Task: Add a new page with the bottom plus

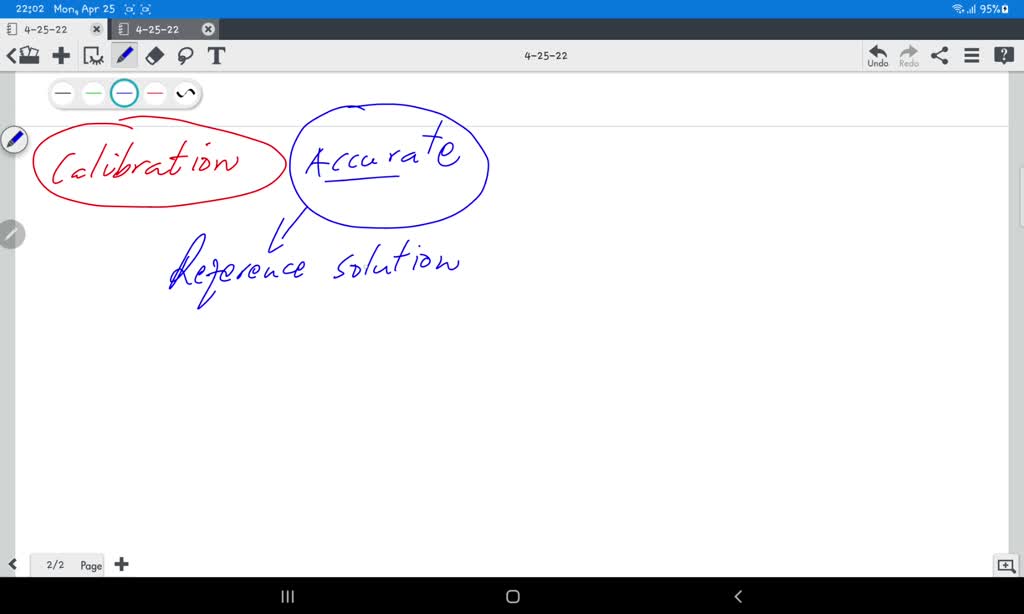Action: point(121,564)
